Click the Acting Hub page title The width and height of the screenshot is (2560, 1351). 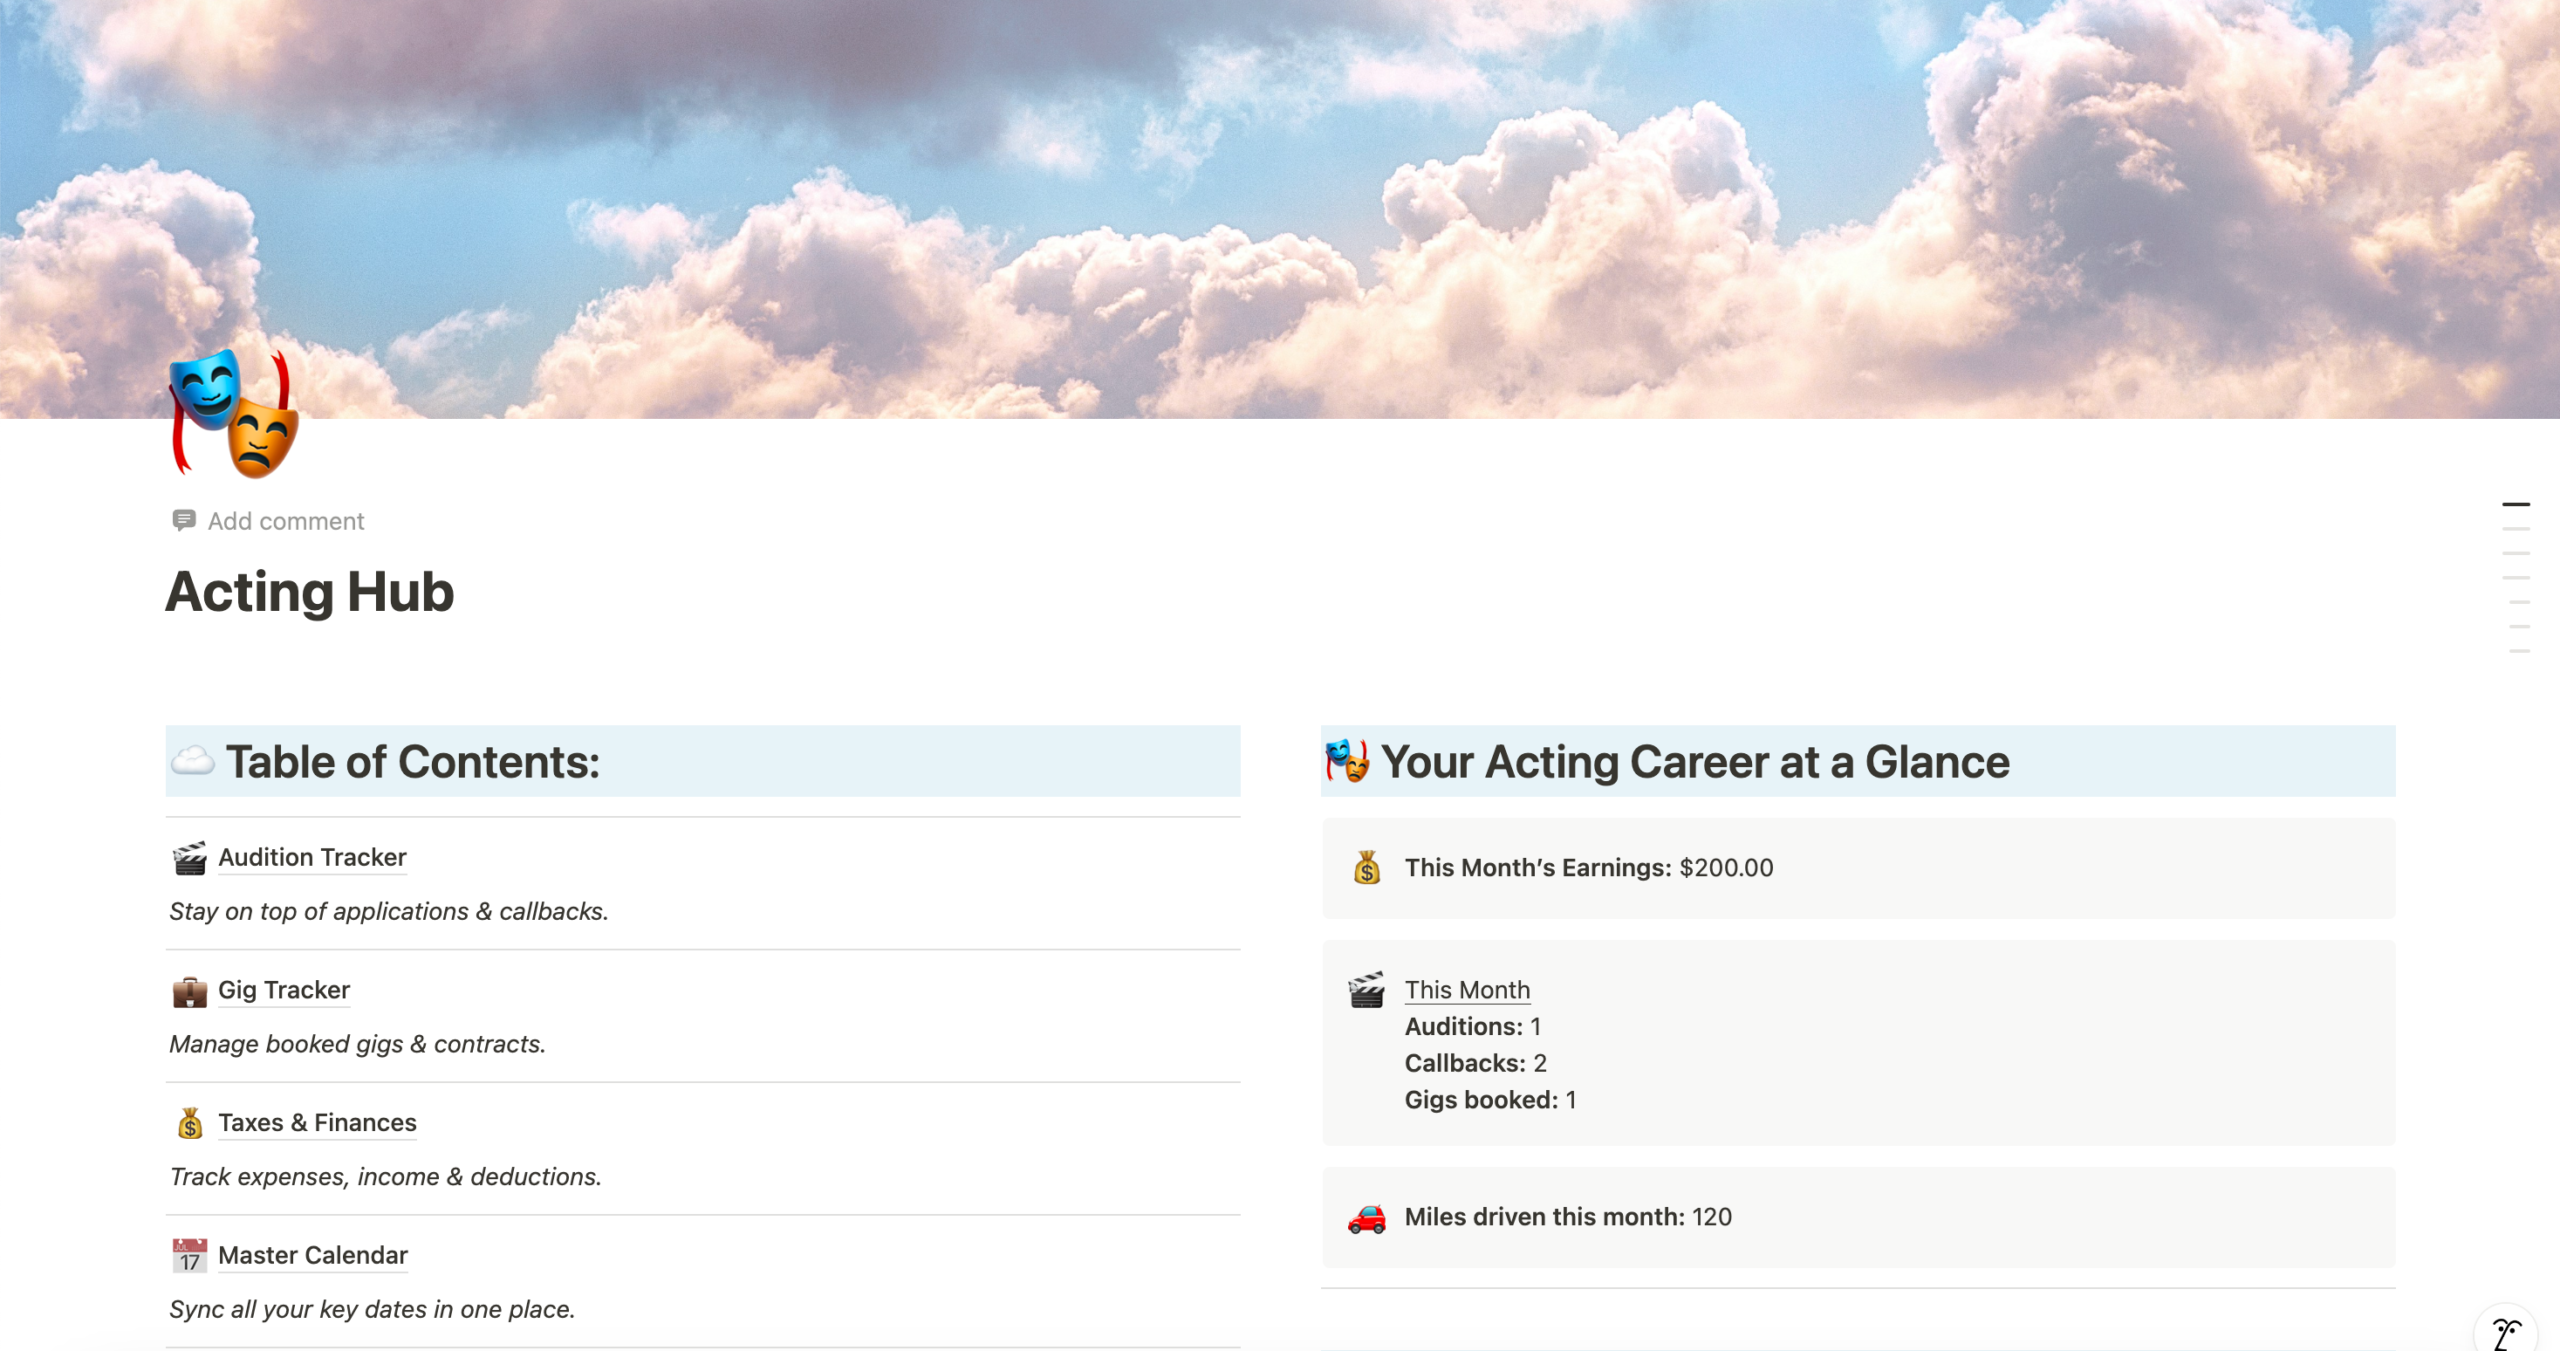pos(310,592)
